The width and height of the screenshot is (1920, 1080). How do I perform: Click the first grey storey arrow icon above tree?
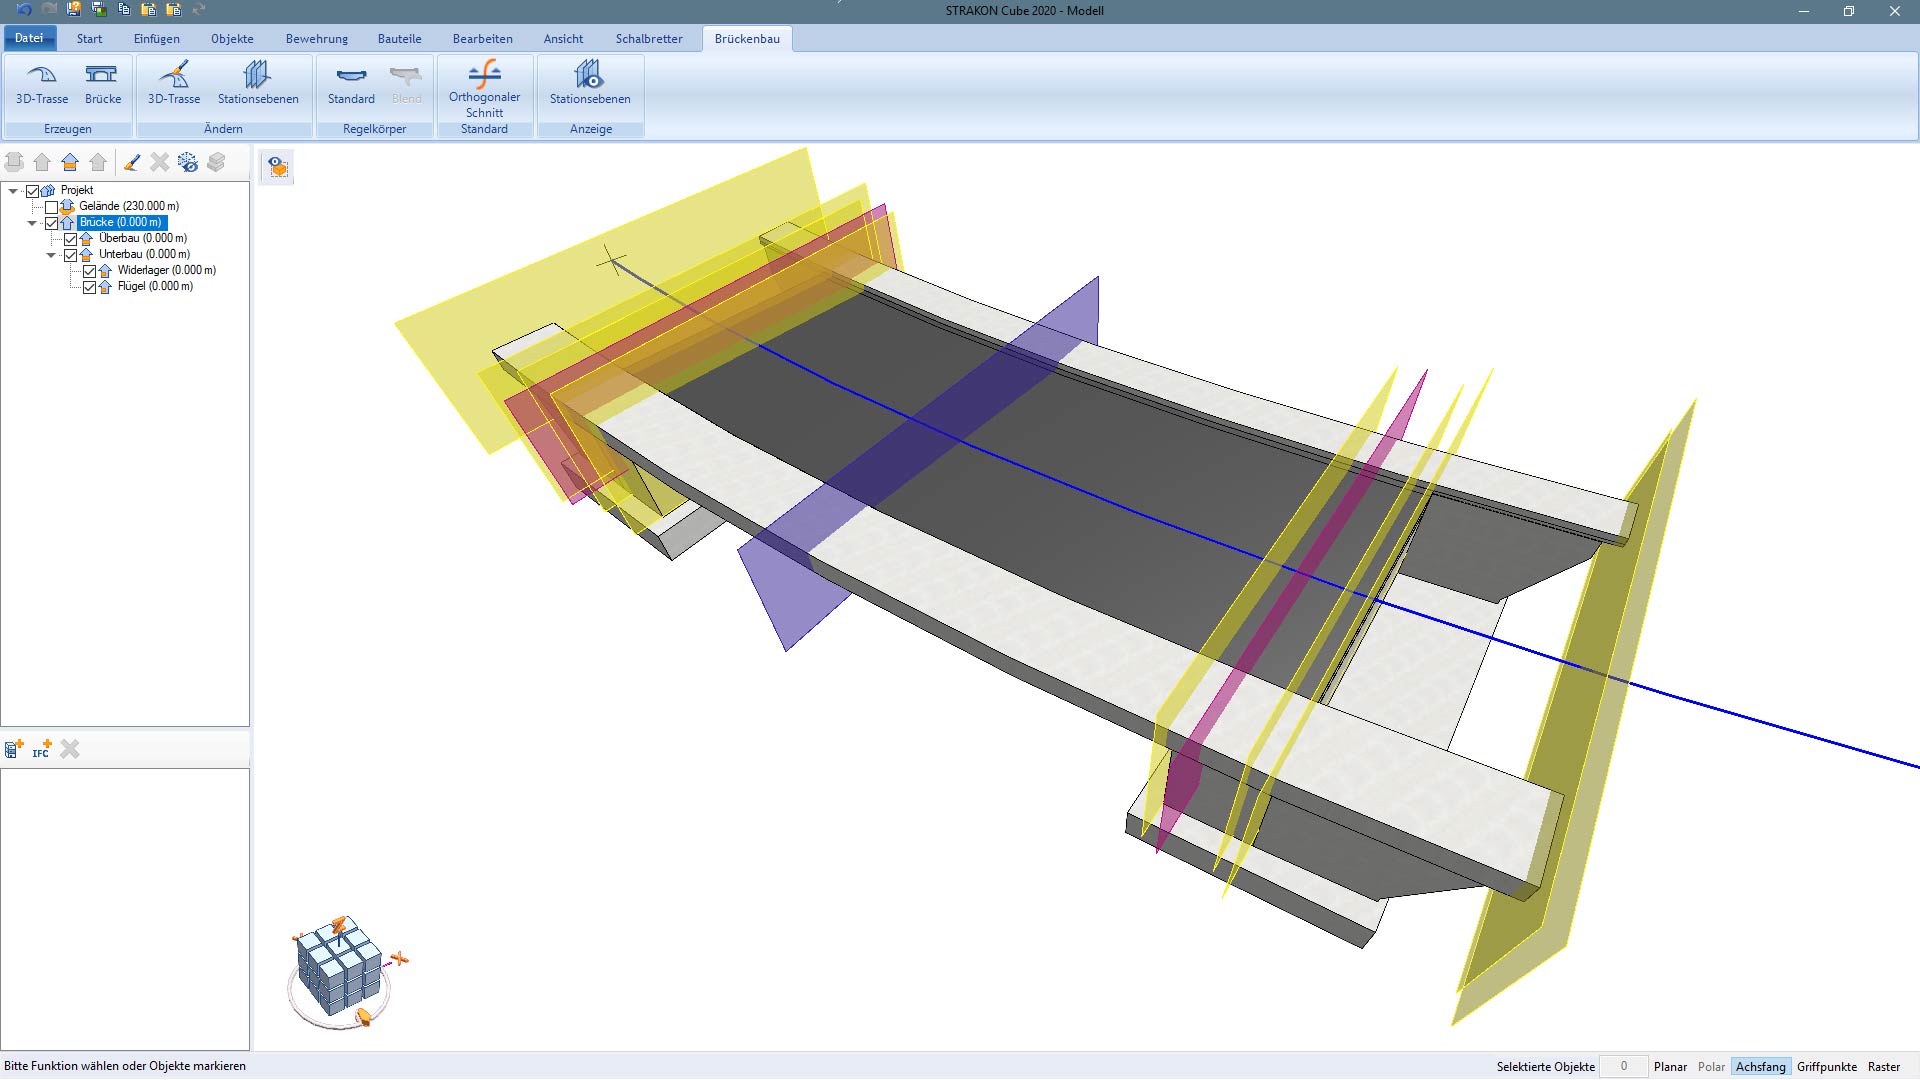[x=42, y=162]
